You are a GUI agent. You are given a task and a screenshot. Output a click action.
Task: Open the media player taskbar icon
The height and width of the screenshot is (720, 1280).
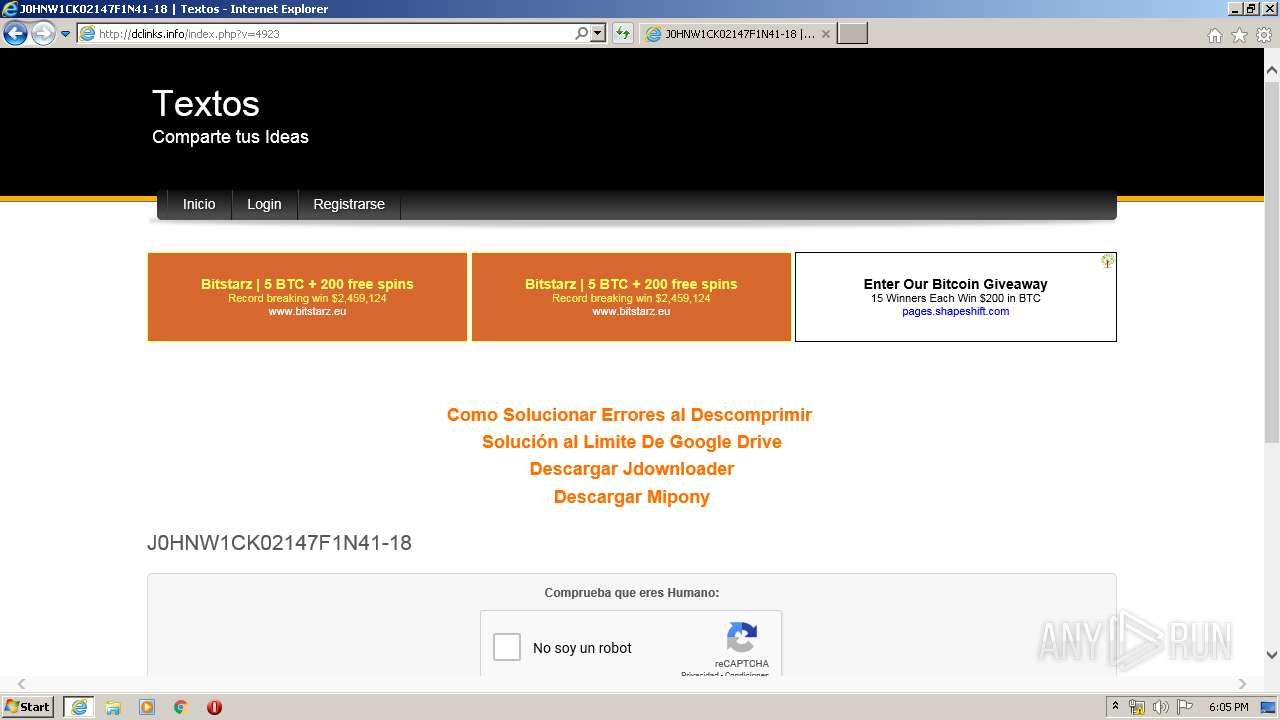click(147, 707)
